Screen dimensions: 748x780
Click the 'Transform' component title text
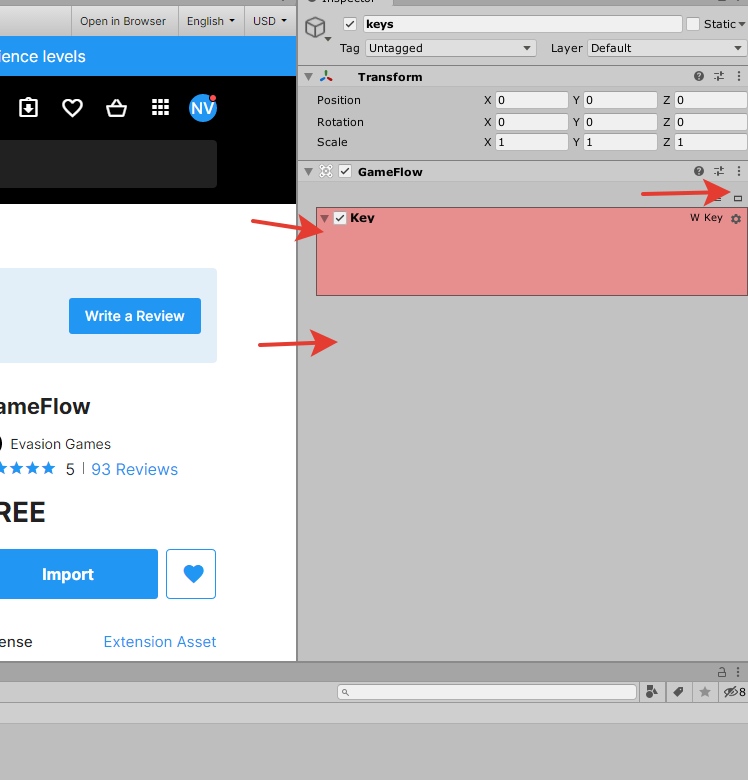tap(390, 77)
